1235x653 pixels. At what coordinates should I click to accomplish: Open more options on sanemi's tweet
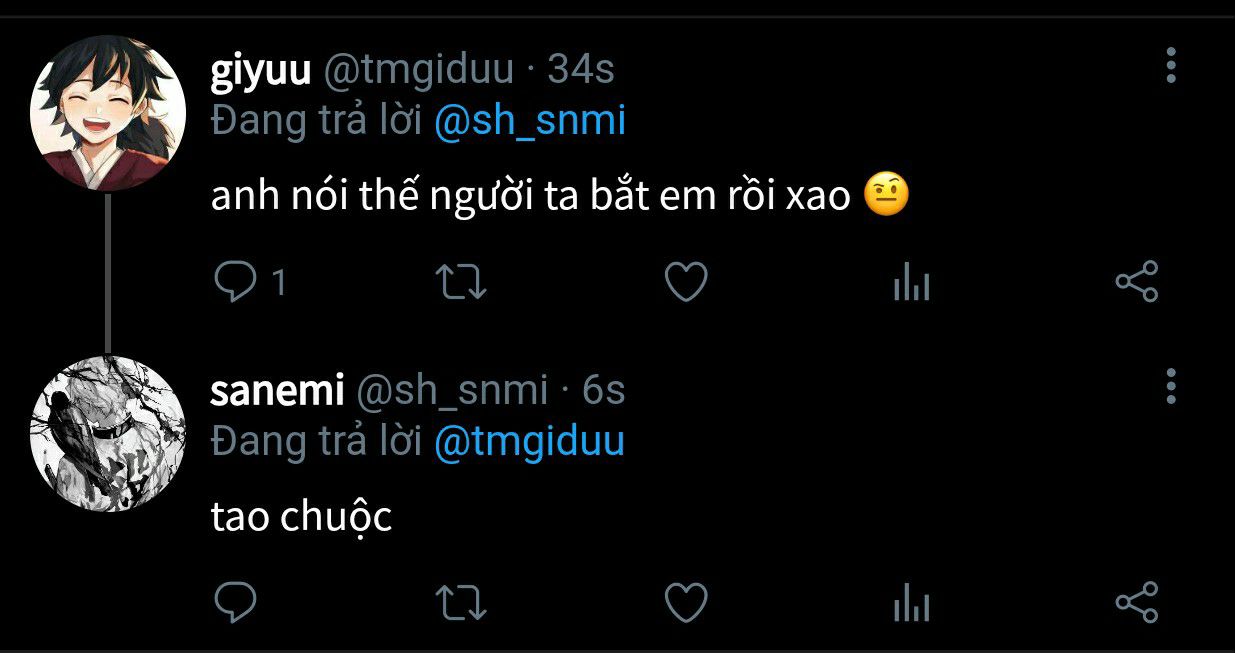coord(1171,386)
